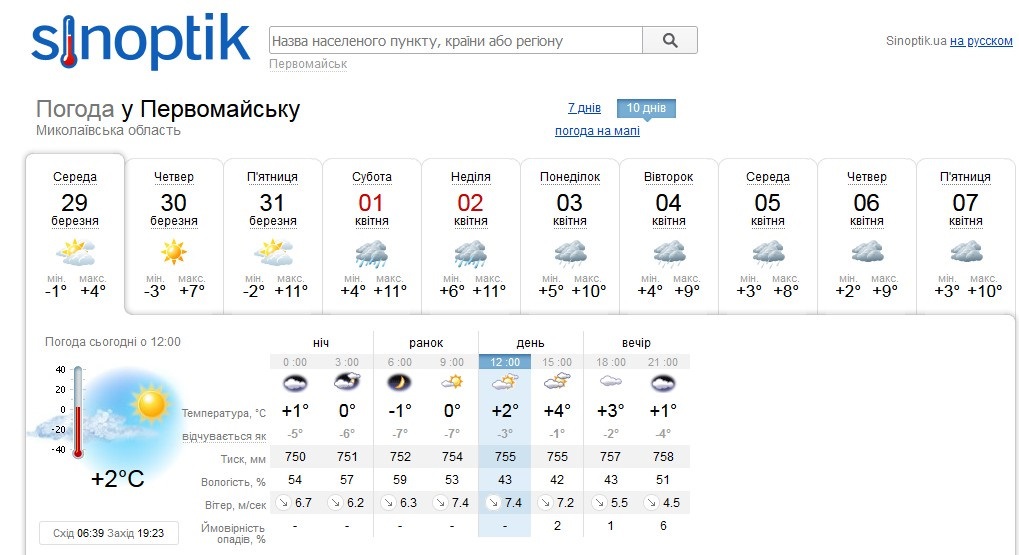Click the magnifier search button
Screen dimensions: 1019x555
click(670, 40)
